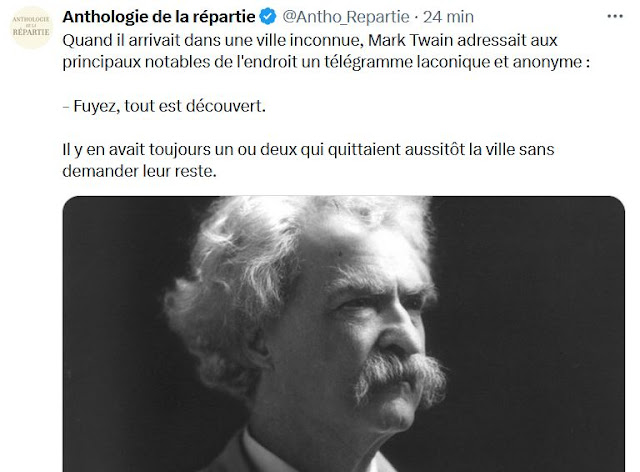Click the blue verified badge icon

tap(268, 17)
